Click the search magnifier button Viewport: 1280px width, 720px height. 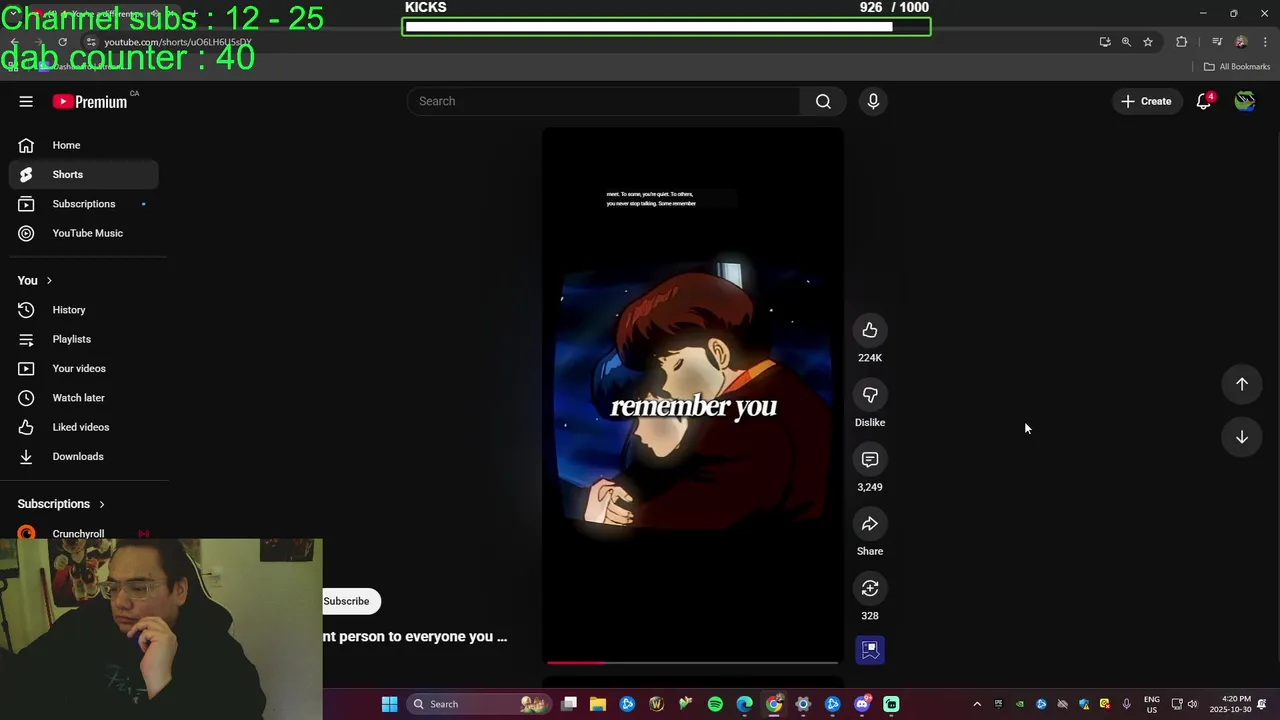tap(823, 101)
